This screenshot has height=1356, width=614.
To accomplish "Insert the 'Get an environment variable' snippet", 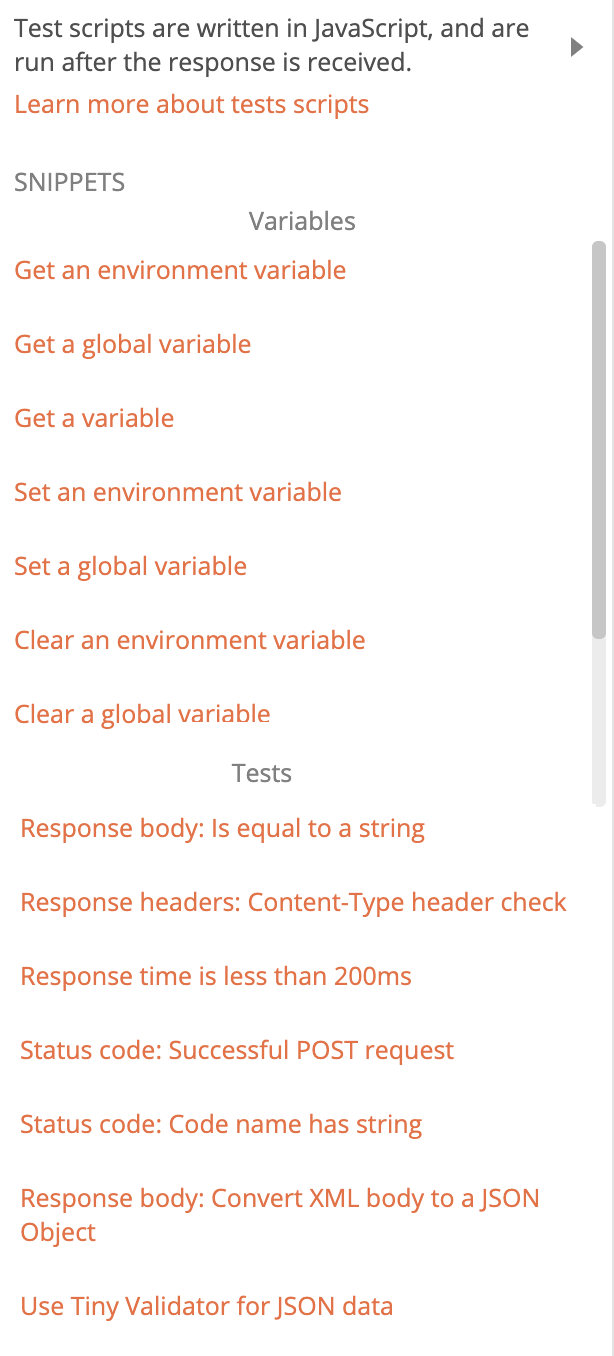I will (x=180, y=270).
